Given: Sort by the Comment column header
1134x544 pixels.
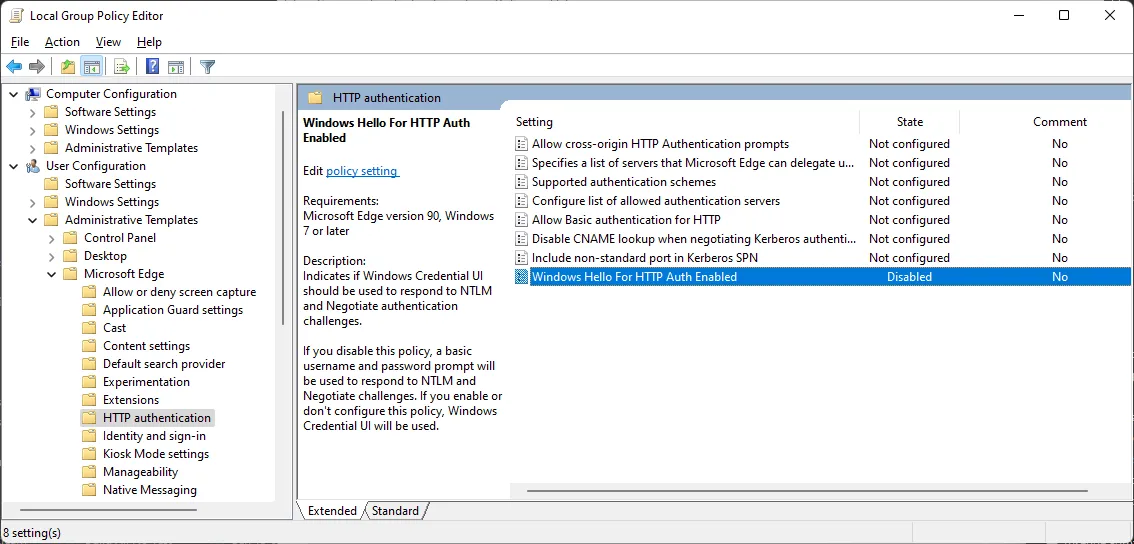Looking at the screenshot, I should 1060,122.
